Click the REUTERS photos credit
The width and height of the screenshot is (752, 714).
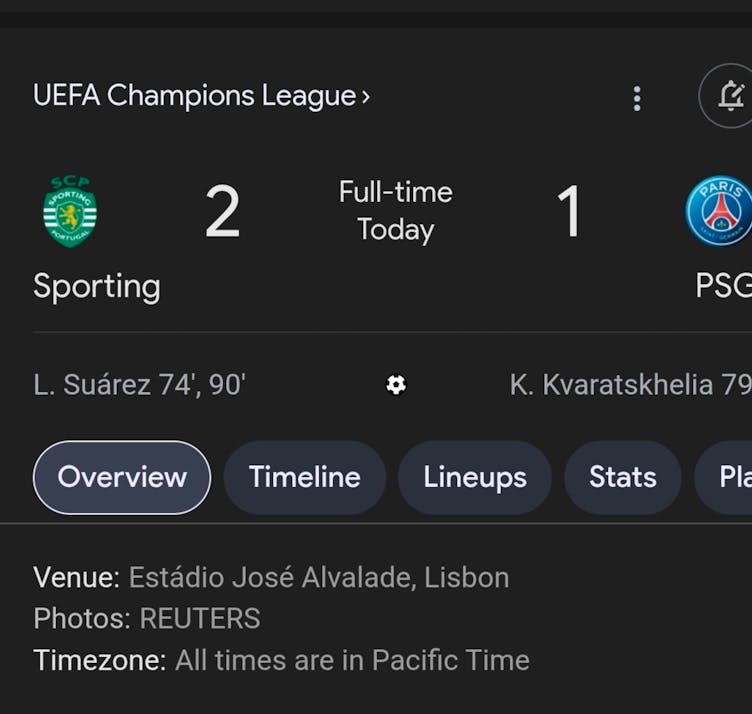[199, 619]
